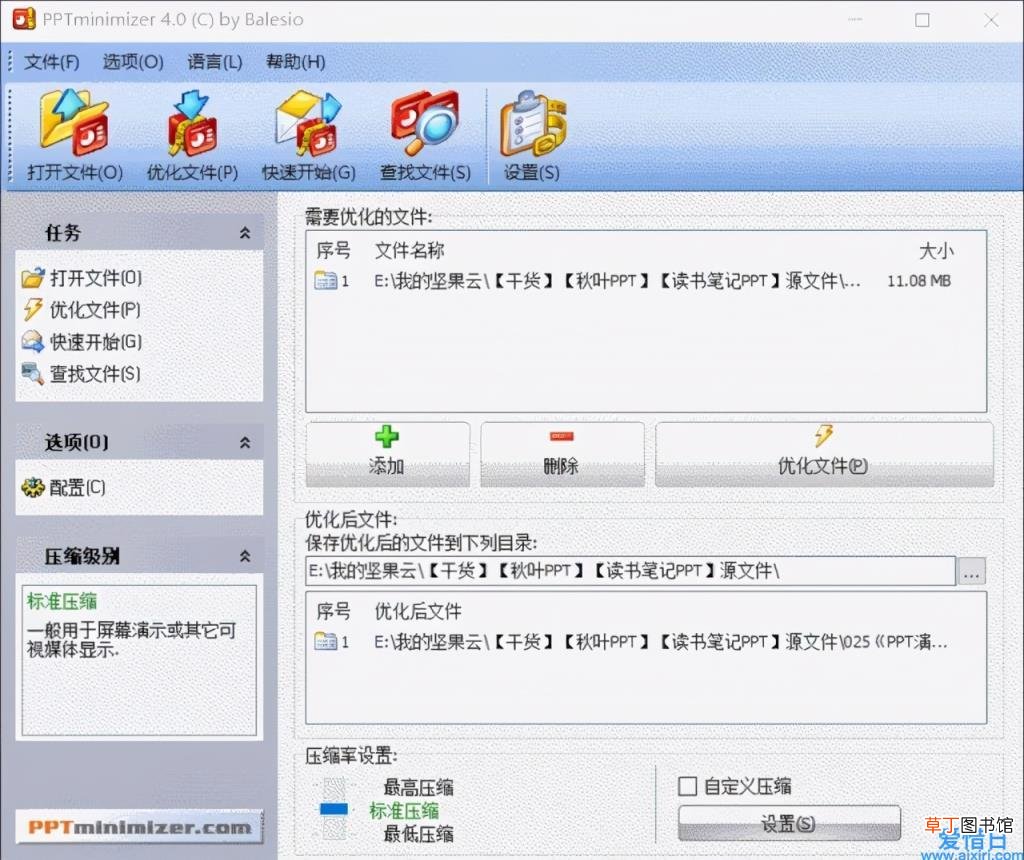Click the 优化文件(P) text in the task panel
The width and height of the screenshot is (1024, 860).
coord(95,310)
